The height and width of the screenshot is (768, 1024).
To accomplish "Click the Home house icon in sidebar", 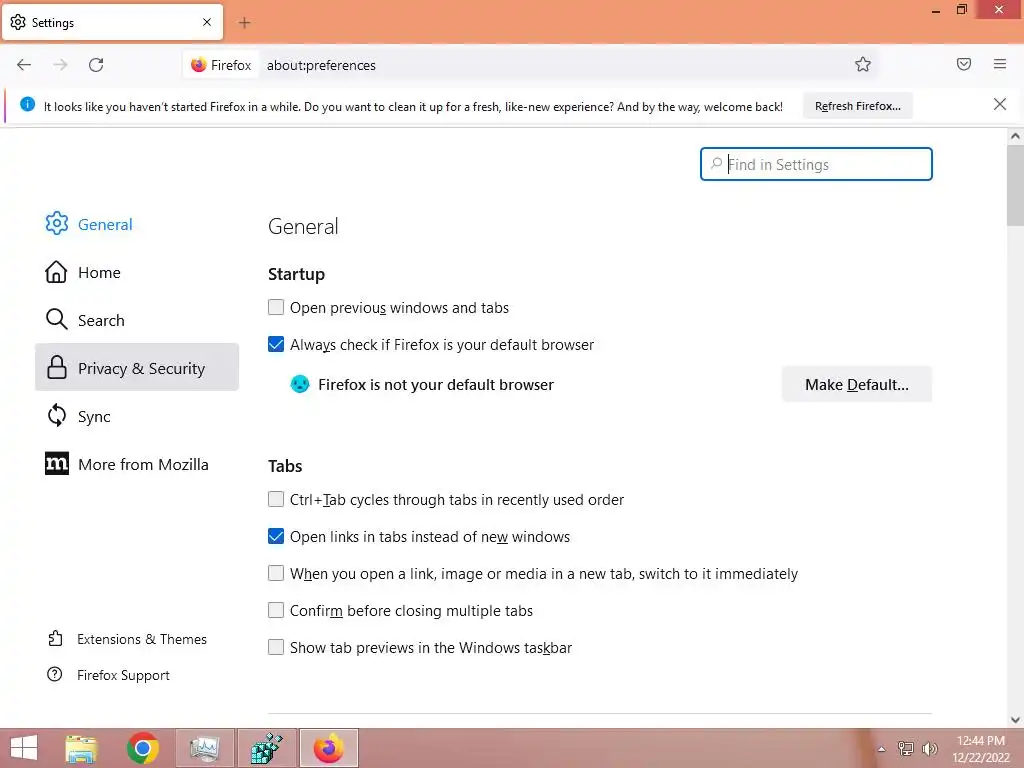I will click(x=56, y=272).
